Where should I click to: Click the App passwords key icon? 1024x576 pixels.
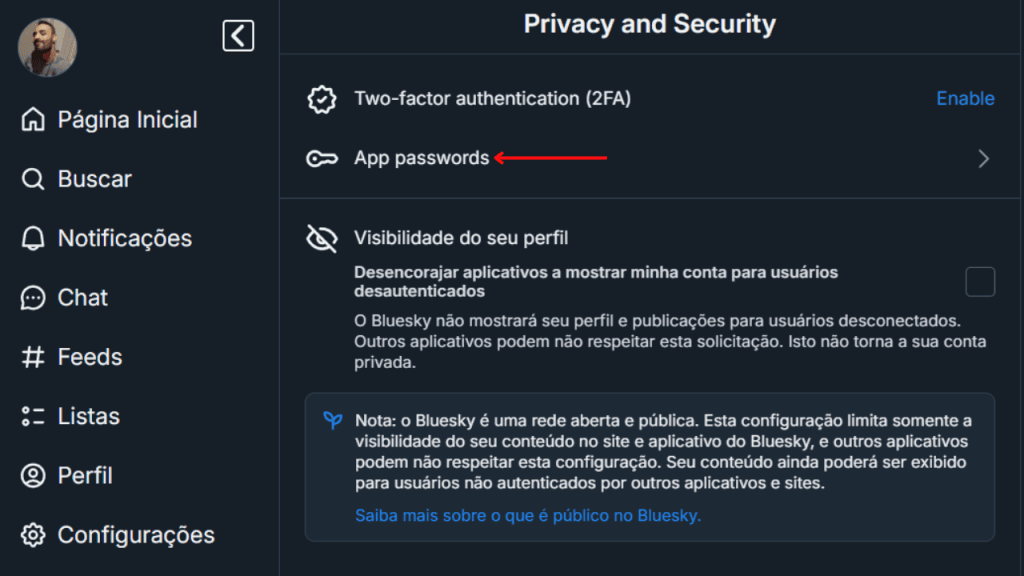tap(321, 157)
